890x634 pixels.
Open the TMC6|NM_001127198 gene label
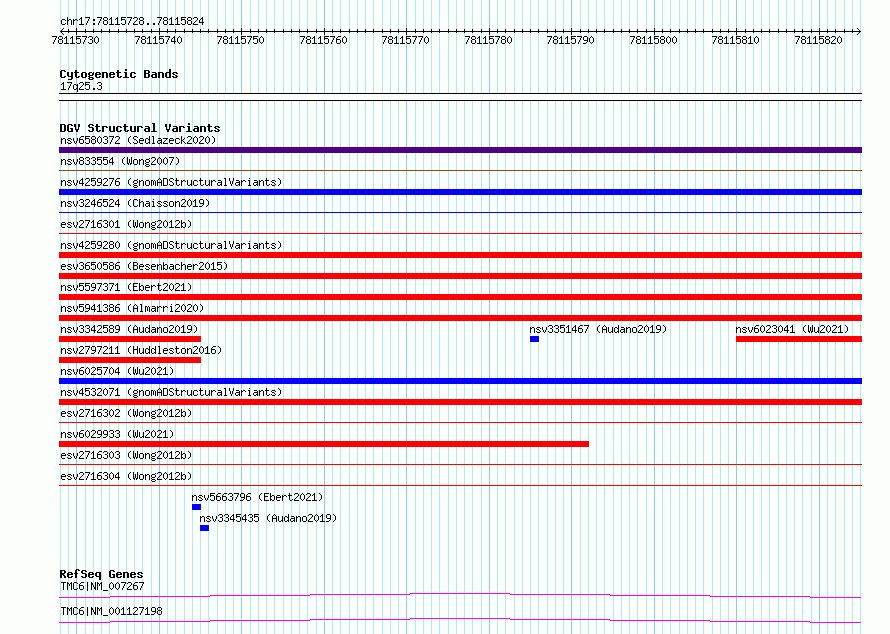[111, 611]
